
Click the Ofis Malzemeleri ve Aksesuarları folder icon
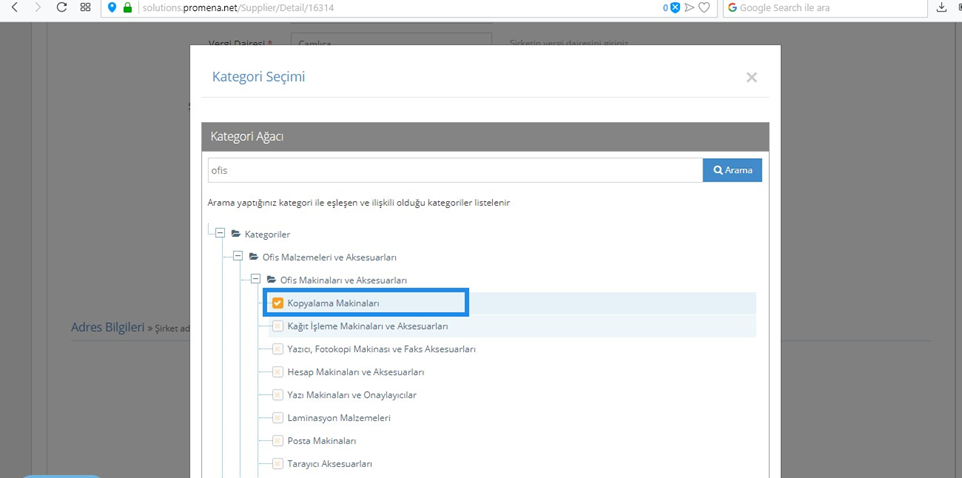tap(253, 256)
